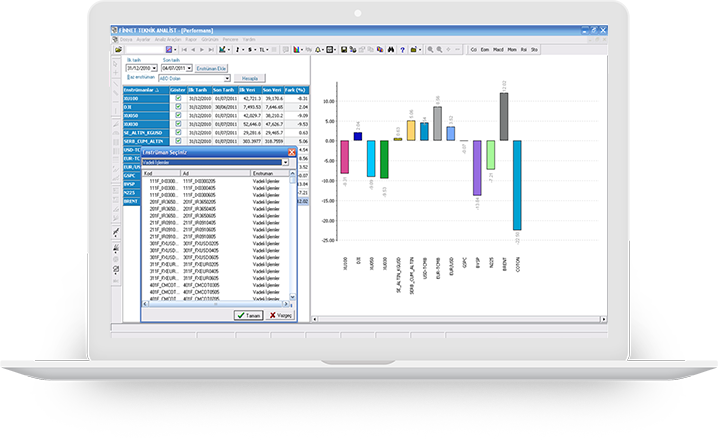The height and width of the screenshot is (440, 718).
Task: Click the zoom in magnifier icon
Action: click(x=430, y=49)
